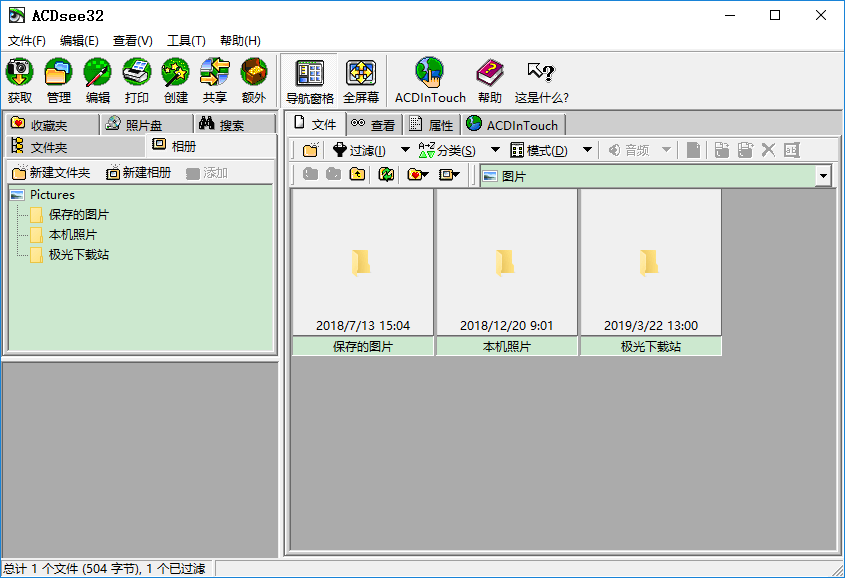Select 保存的图片 in the folder tree
This screenshot has height=578, width=845.
click(79, 214)
